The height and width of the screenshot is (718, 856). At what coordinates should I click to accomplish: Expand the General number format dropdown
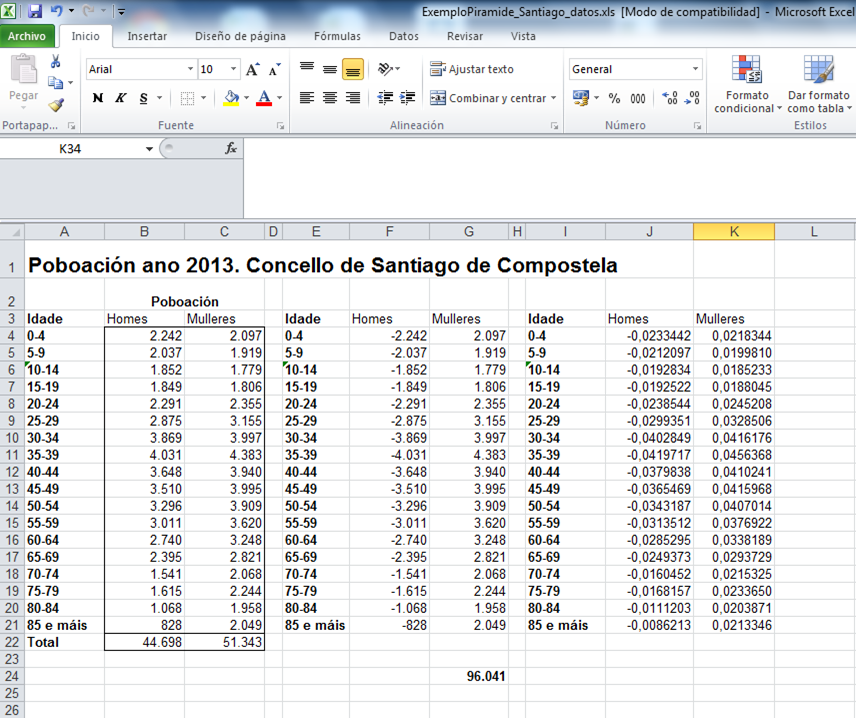coord(696,69)
